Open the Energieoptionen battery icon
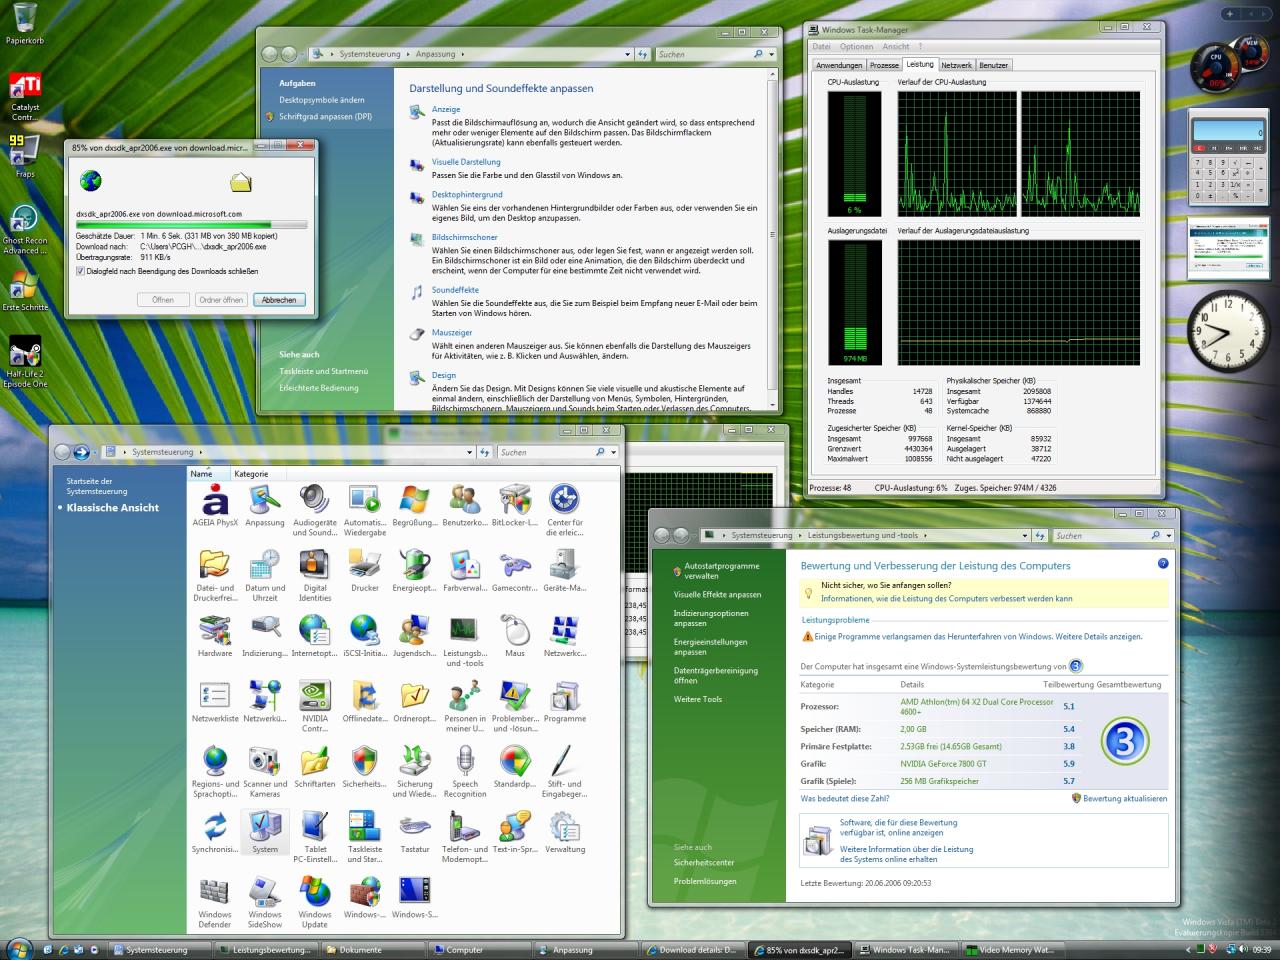Screen dimensions: 1280x960 pyautogui.click(x=415, y=572)
